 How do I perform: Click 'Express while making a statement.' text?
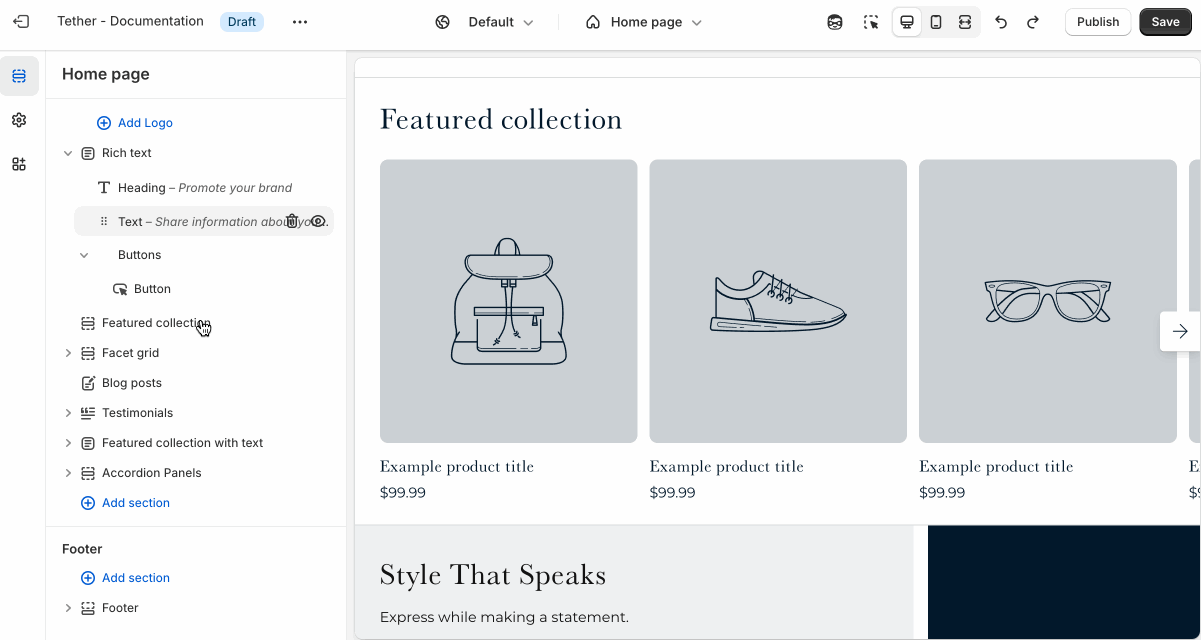(504, 617)
